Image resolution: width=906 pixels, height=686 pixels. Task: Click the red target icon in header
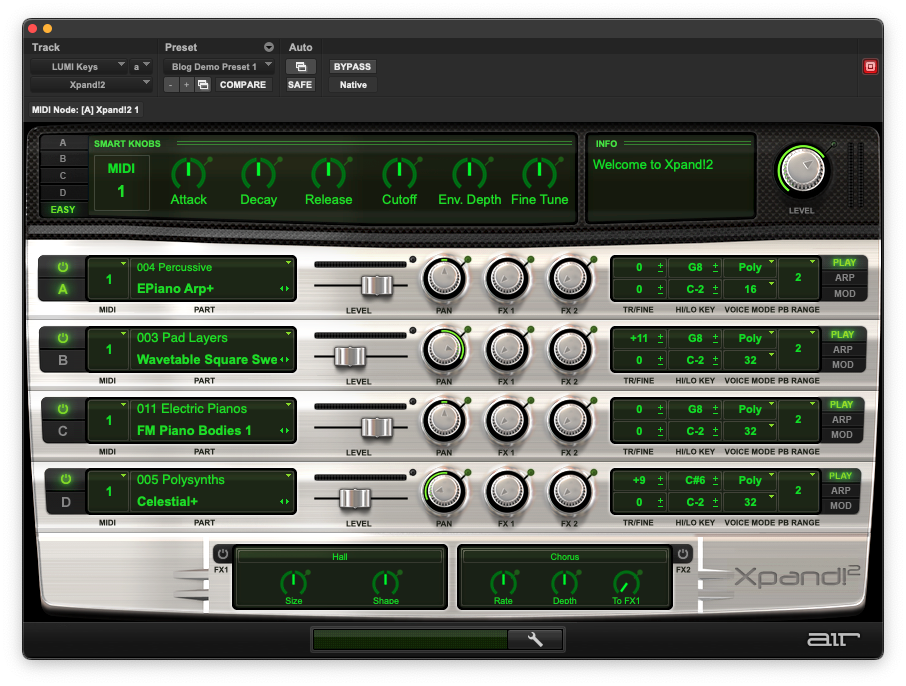pyautogui.click(x=870, y=67)
